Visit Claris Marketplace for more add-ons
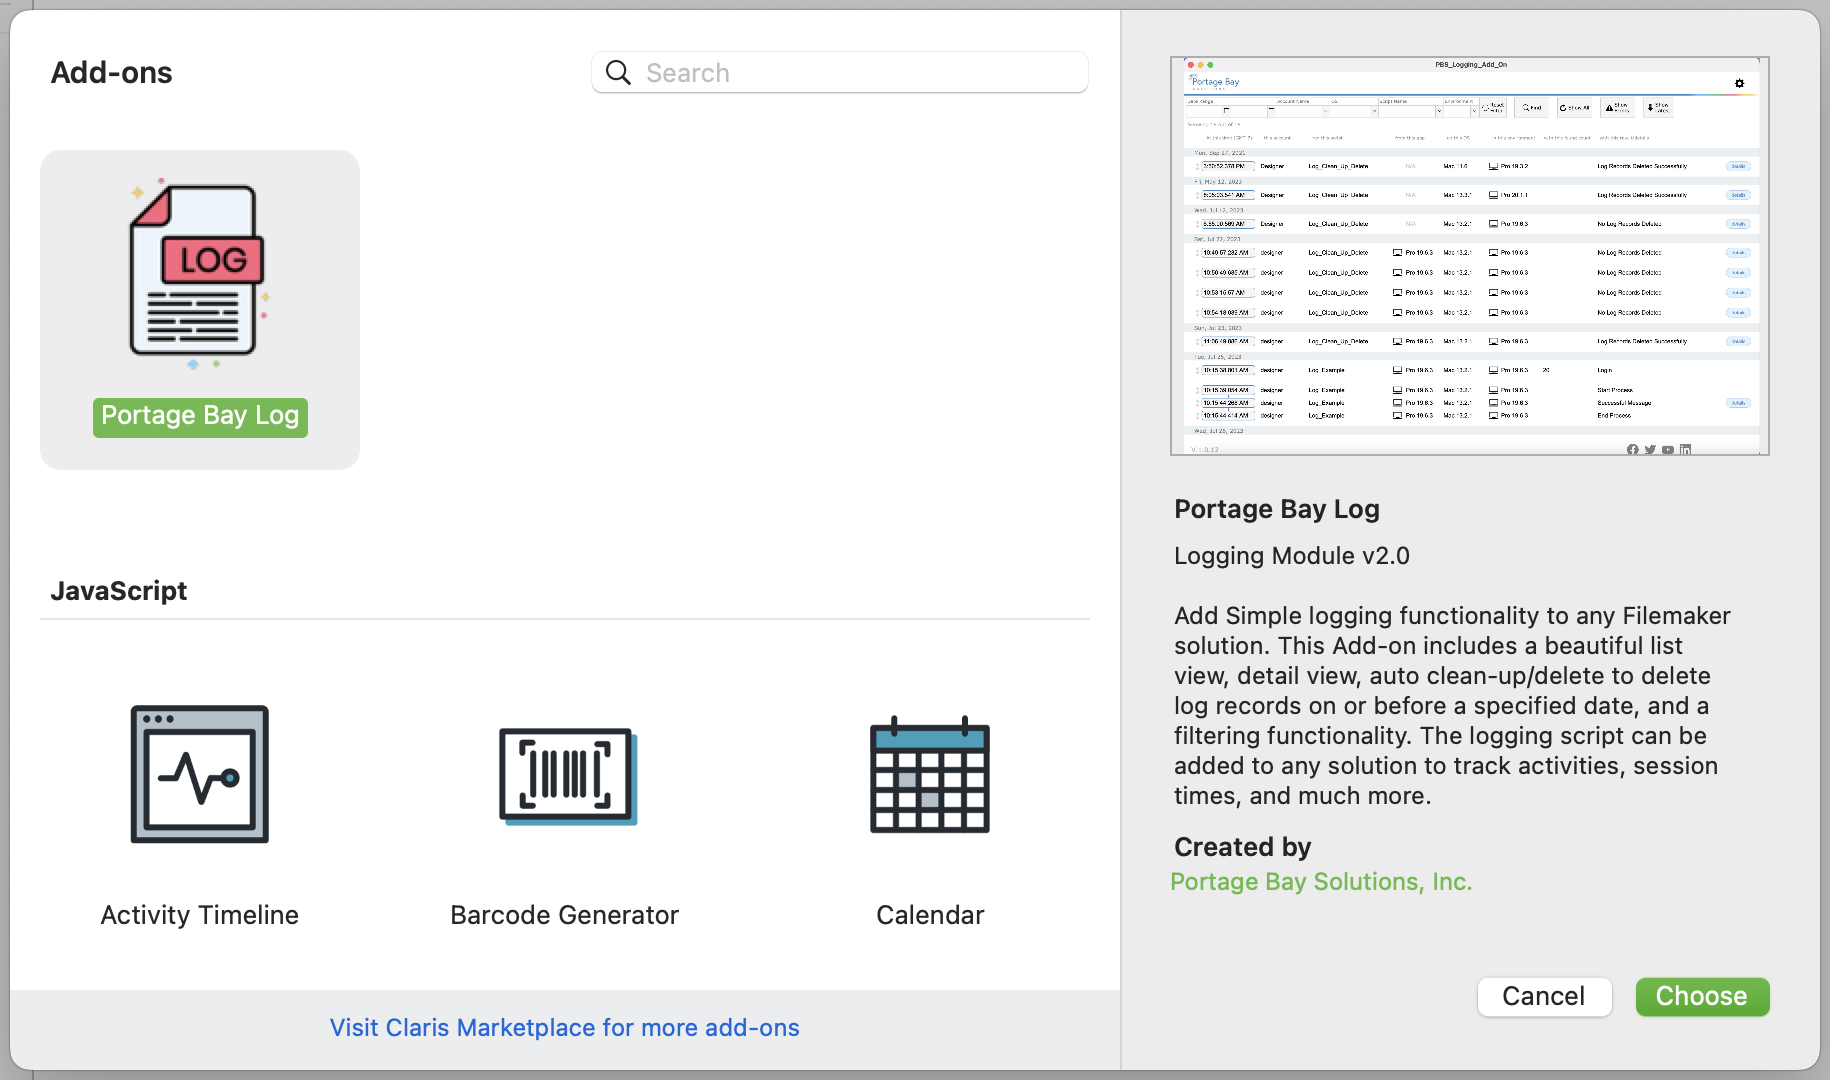 [565, 1028]
